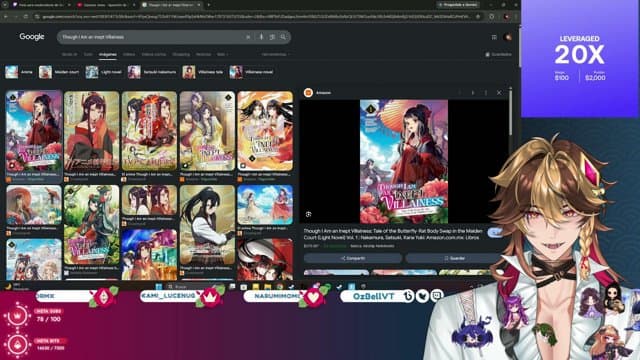Filter results by Villainess tale chip
Image resolution: width=640 pixels, height=360 pixels.
click(x=203, y=72)
